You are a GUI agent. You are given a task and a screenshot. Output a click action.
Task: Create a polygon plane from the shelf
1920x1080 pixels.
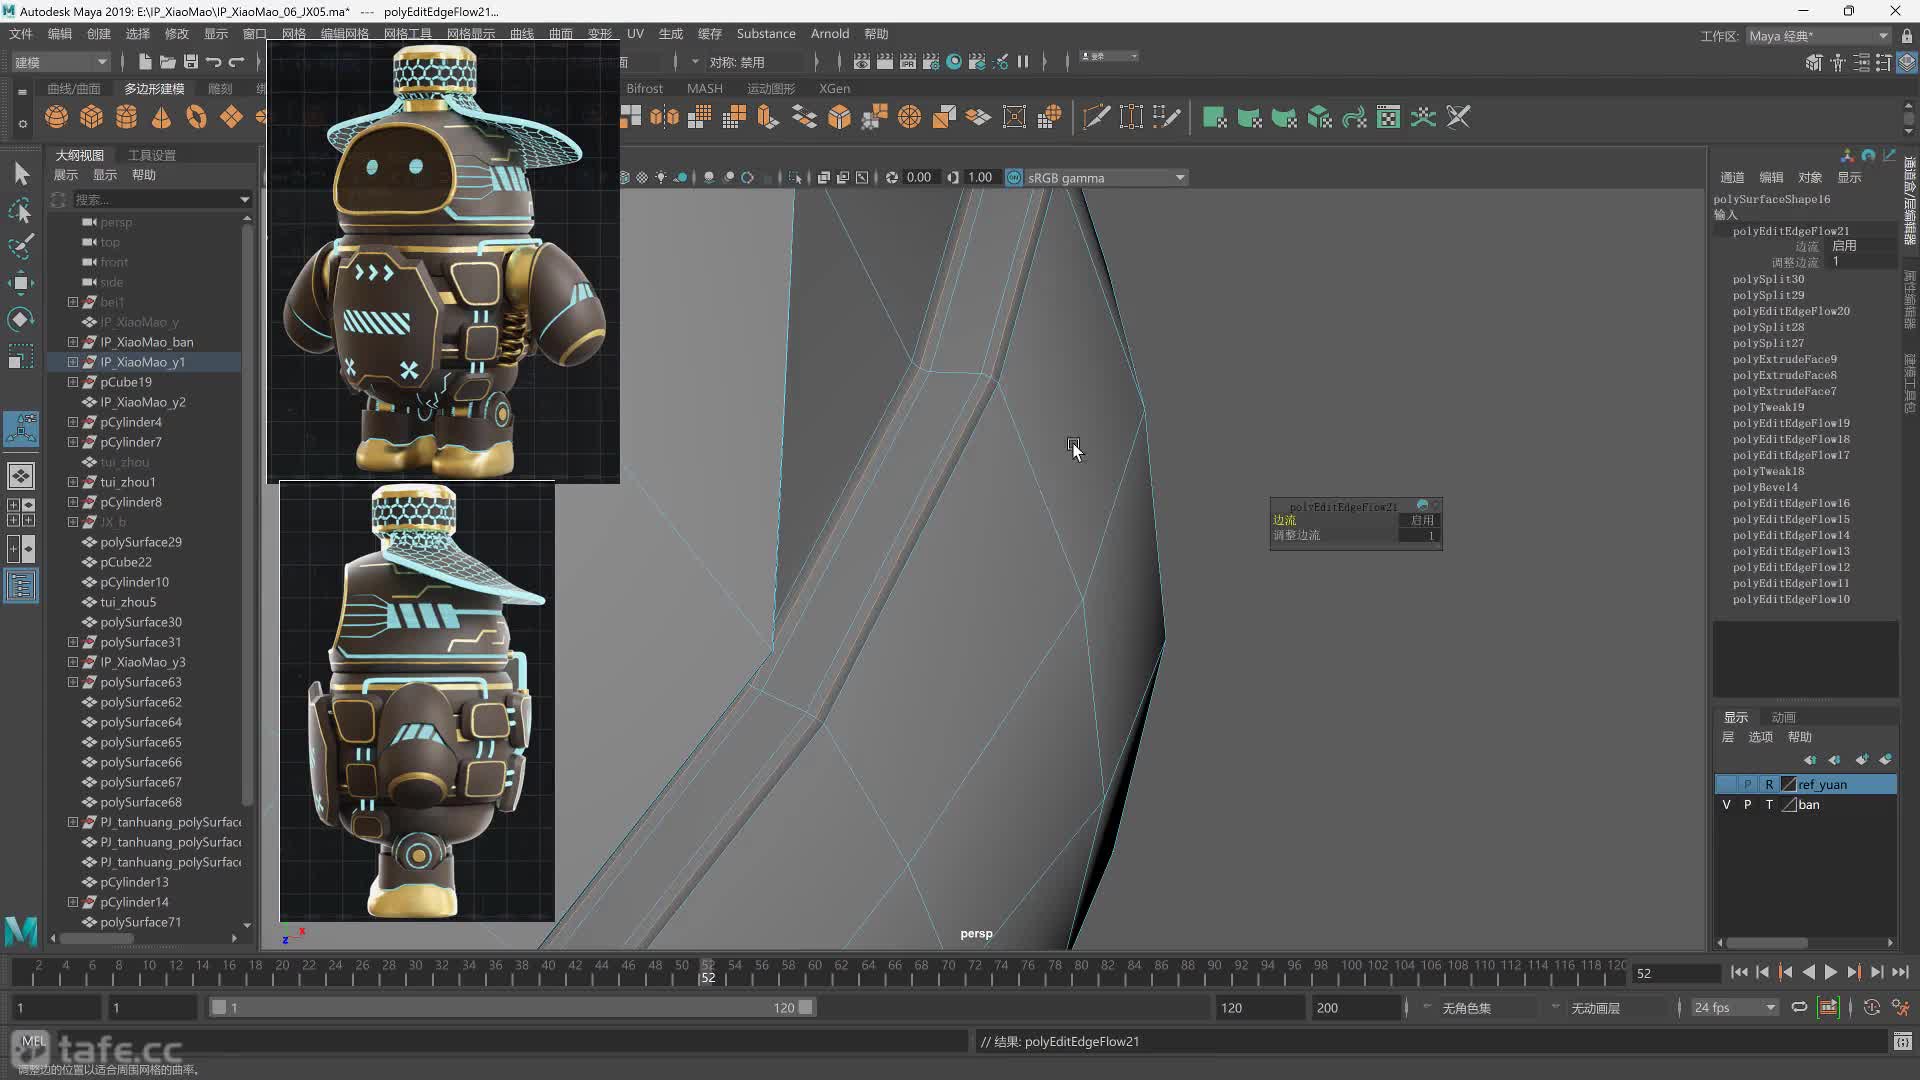[x=231, y=117]
